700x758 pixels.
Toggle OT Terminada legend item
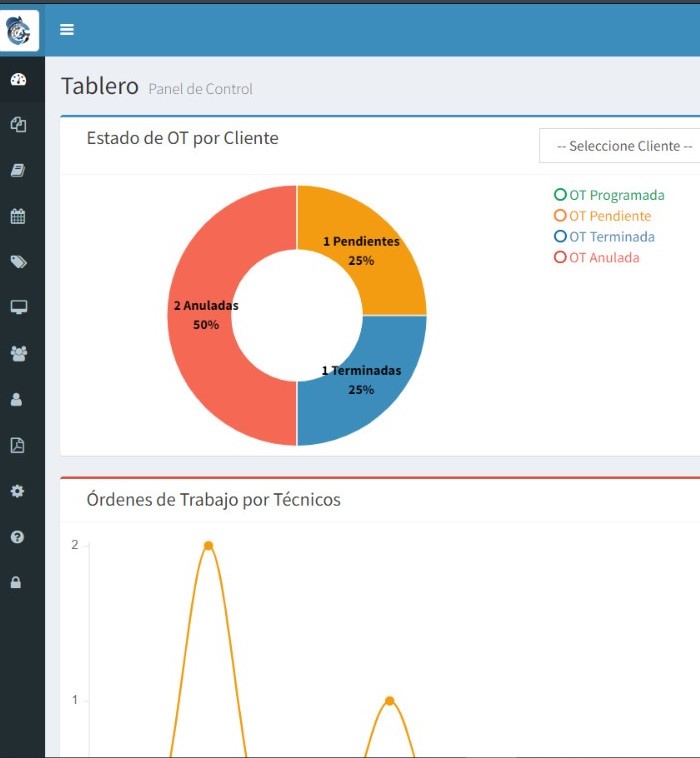tap(605, 237)
